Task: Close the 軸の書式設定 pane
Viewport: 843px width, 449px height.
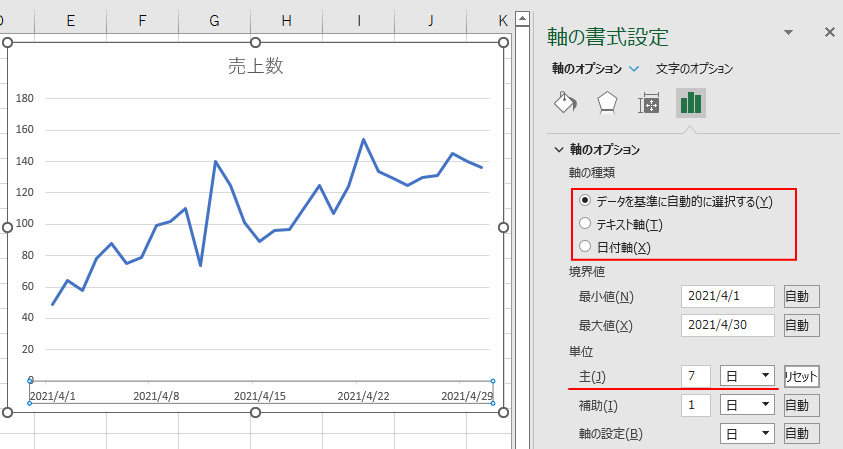Action: tap(830, 33)
